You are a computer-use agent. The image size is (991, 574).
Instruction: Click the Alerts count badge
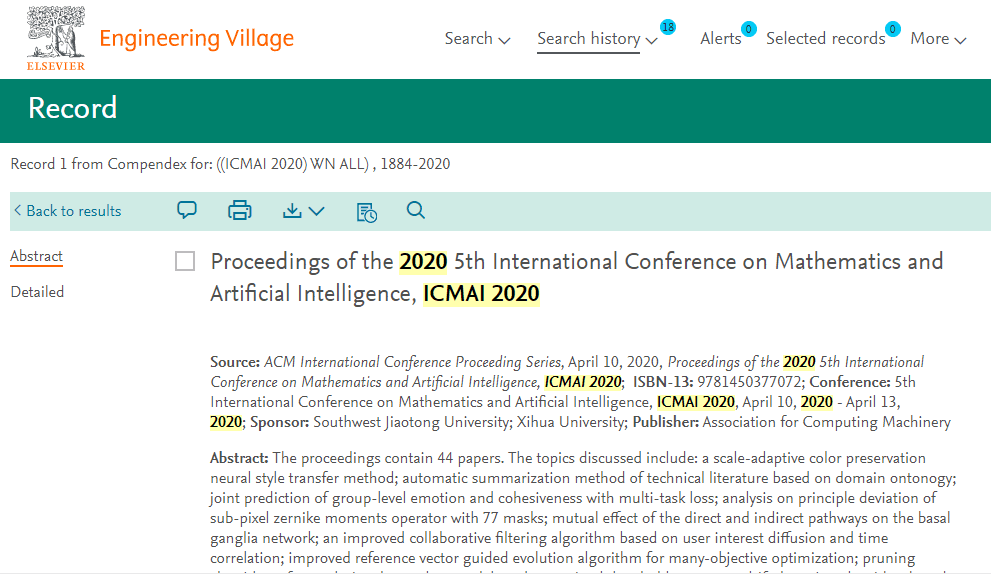click(x=748, y=29)
